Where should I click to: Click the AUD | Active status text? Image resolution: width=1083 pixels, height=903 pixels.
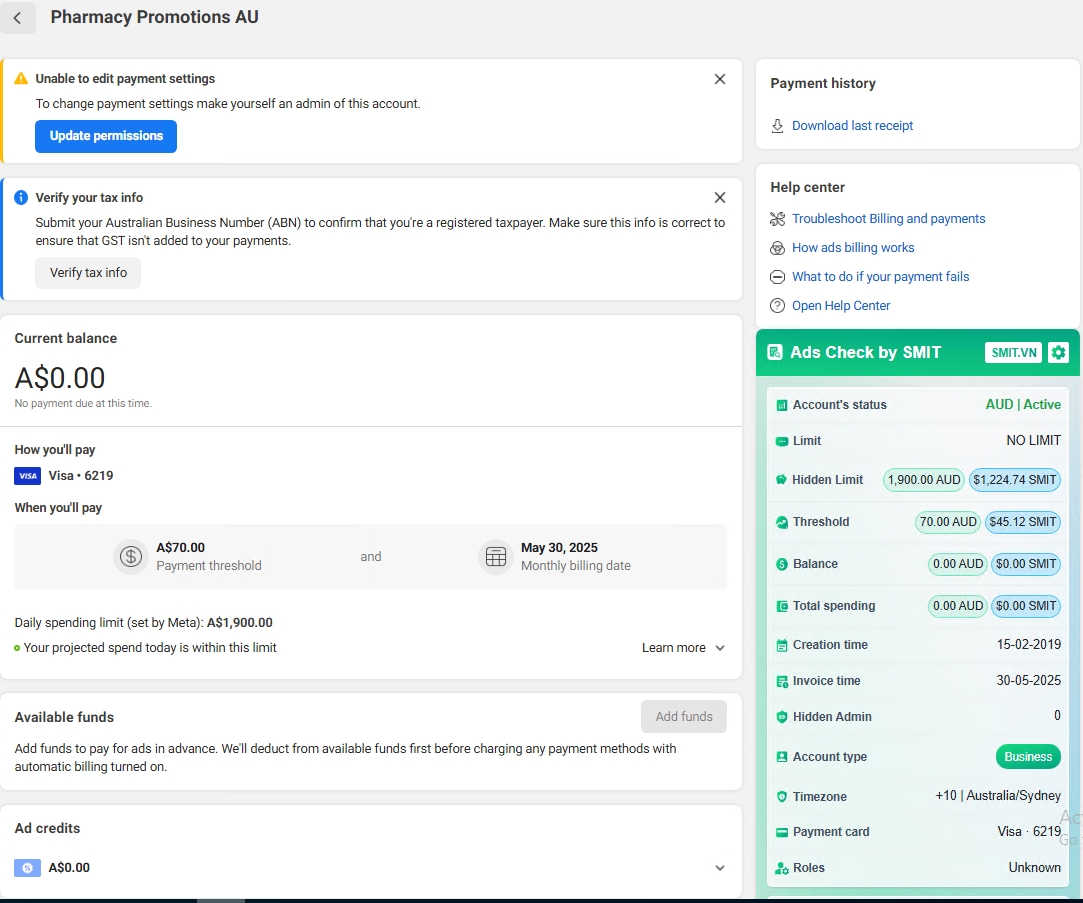pos(1023,405)
